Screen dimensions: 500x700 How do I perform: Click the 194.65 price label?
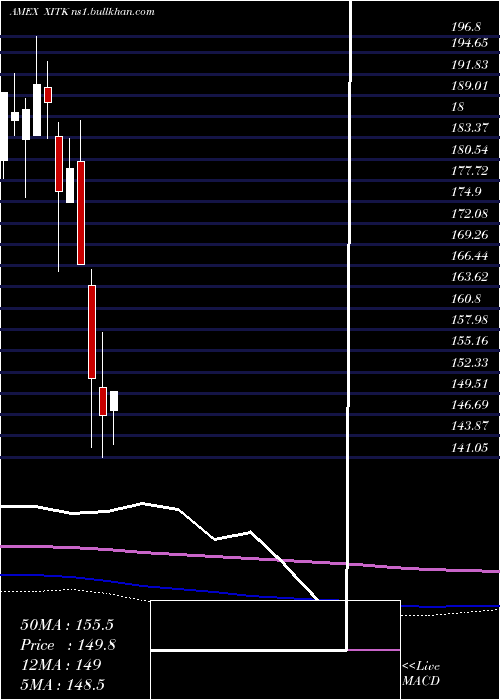(470, 43)
